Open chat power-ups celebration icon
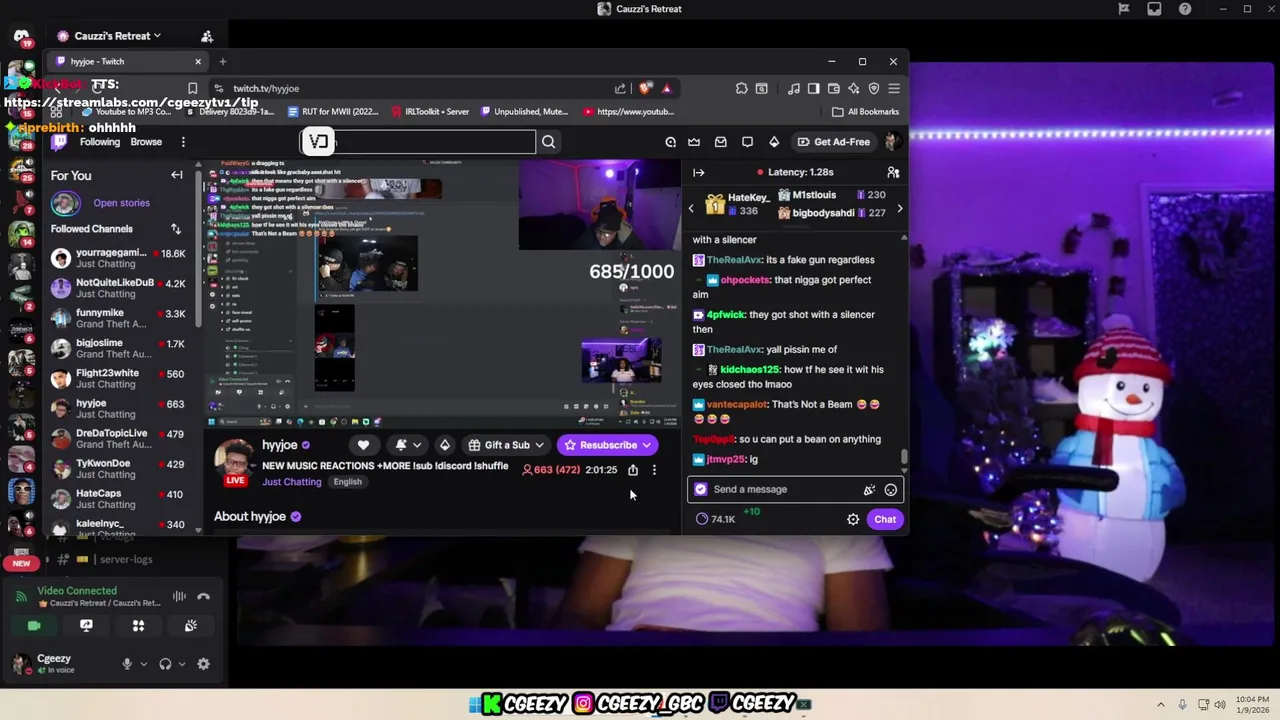This screenshot has width=1280, height=720. [869, 490]
